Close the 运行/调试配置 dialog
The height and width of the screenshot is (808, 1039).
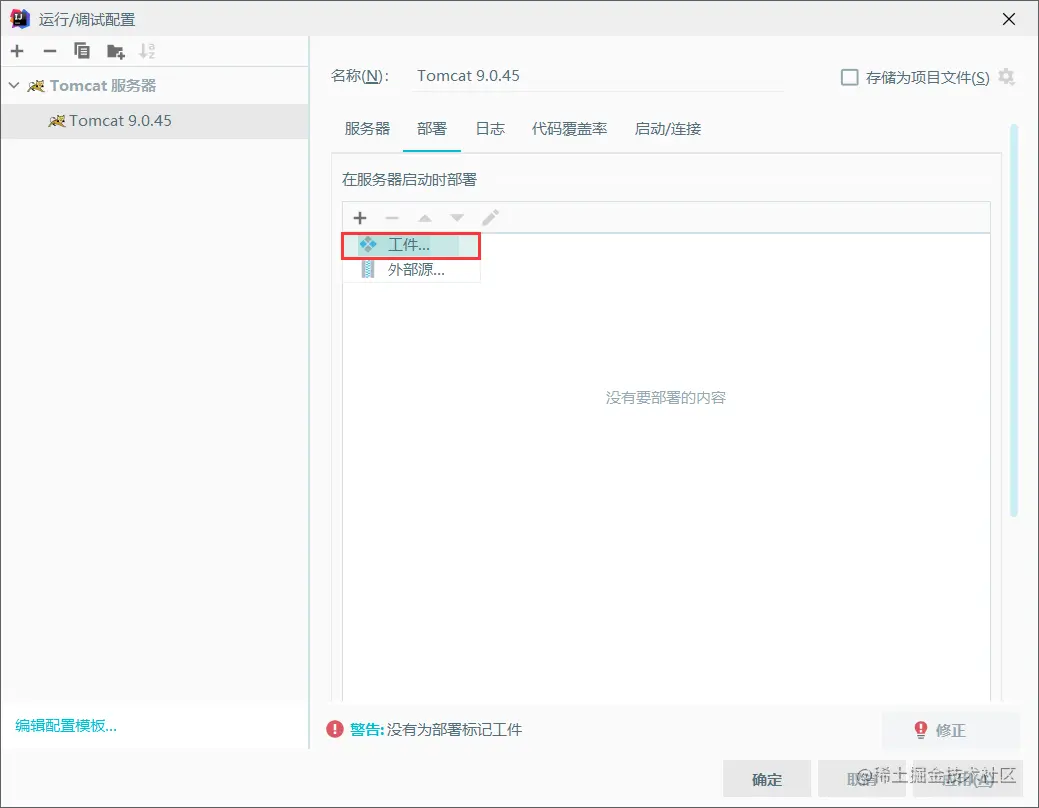pos(1009,19)
